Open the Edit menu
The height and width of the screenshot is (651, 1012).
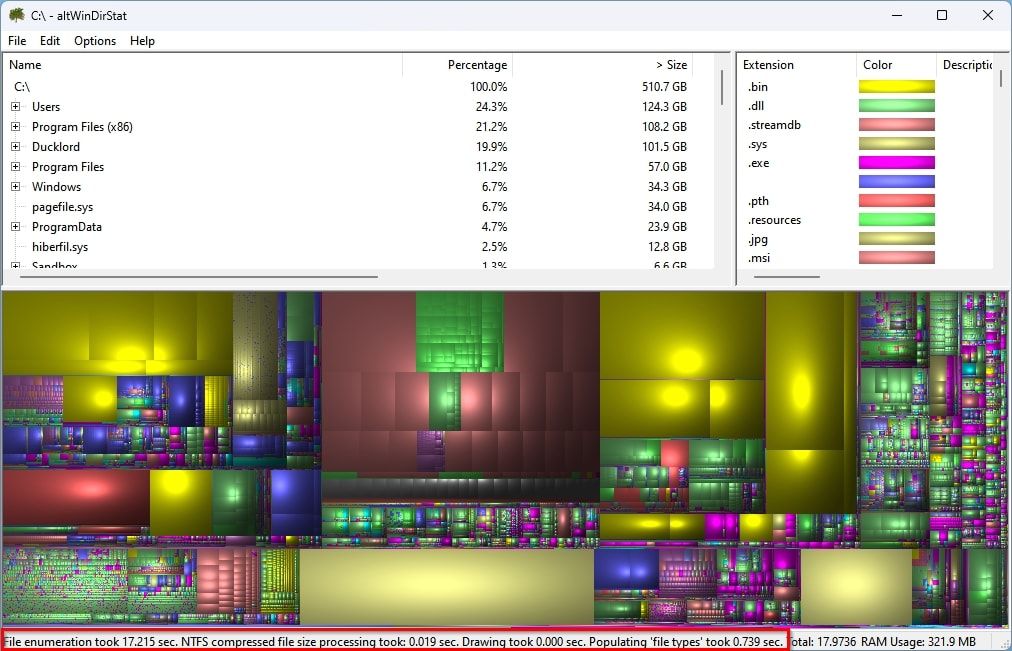(49, 41)
